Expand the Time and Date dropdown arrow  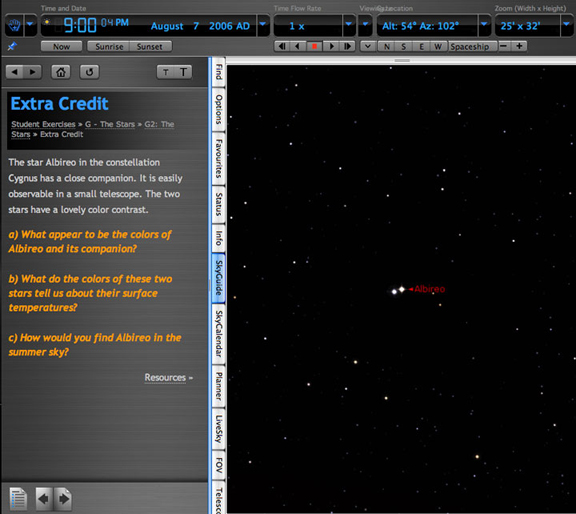[263, 25]
